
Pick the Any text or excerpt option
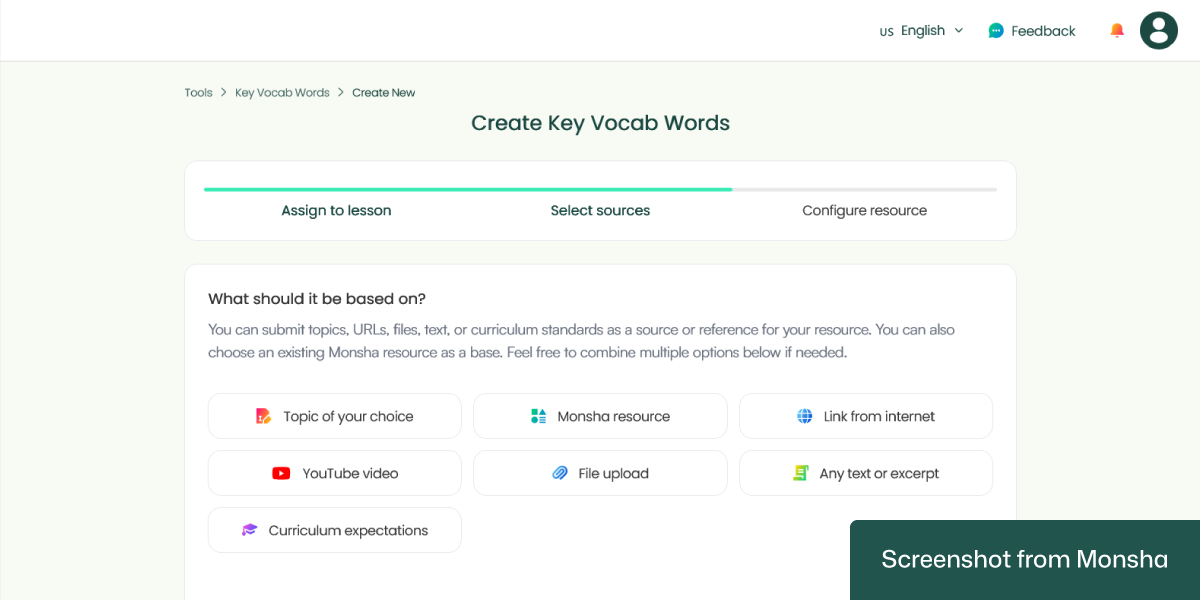[x=866, y=473]
